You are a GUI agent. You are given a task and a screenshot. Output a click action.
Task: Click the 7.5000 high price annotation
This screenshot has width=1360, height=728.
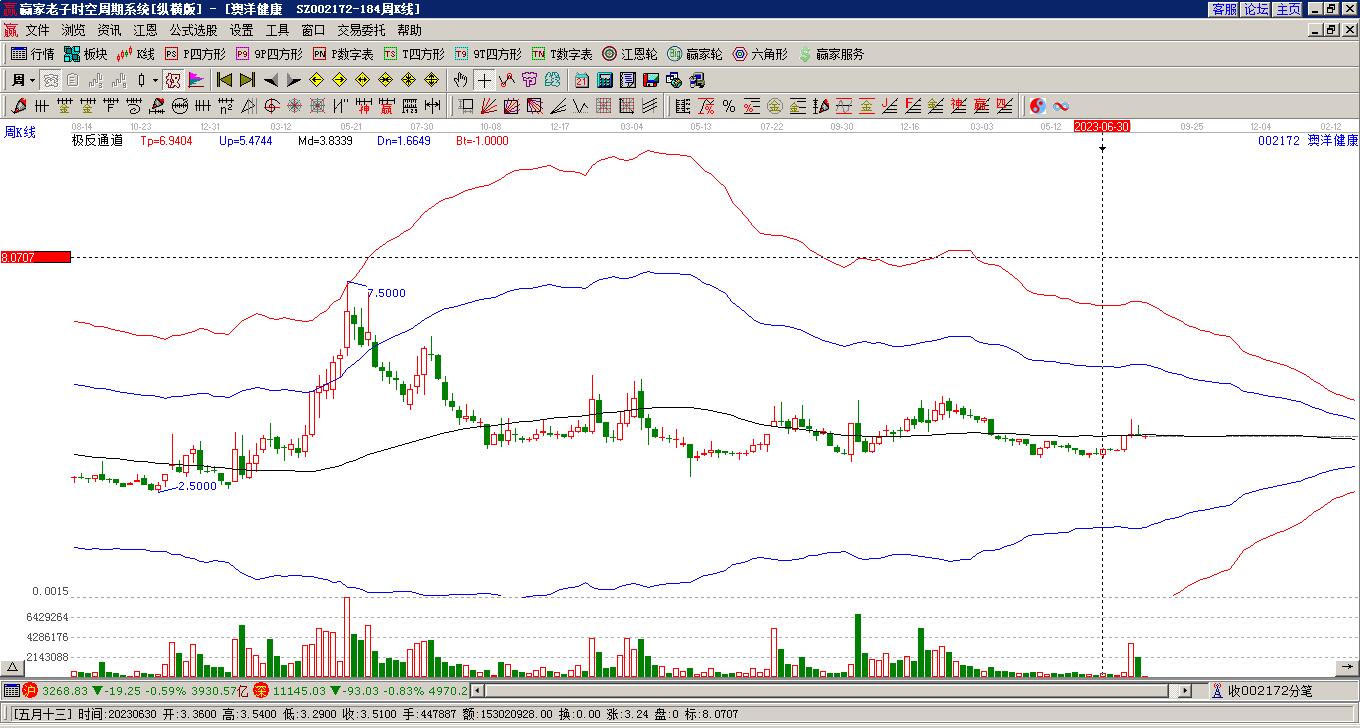387,293
